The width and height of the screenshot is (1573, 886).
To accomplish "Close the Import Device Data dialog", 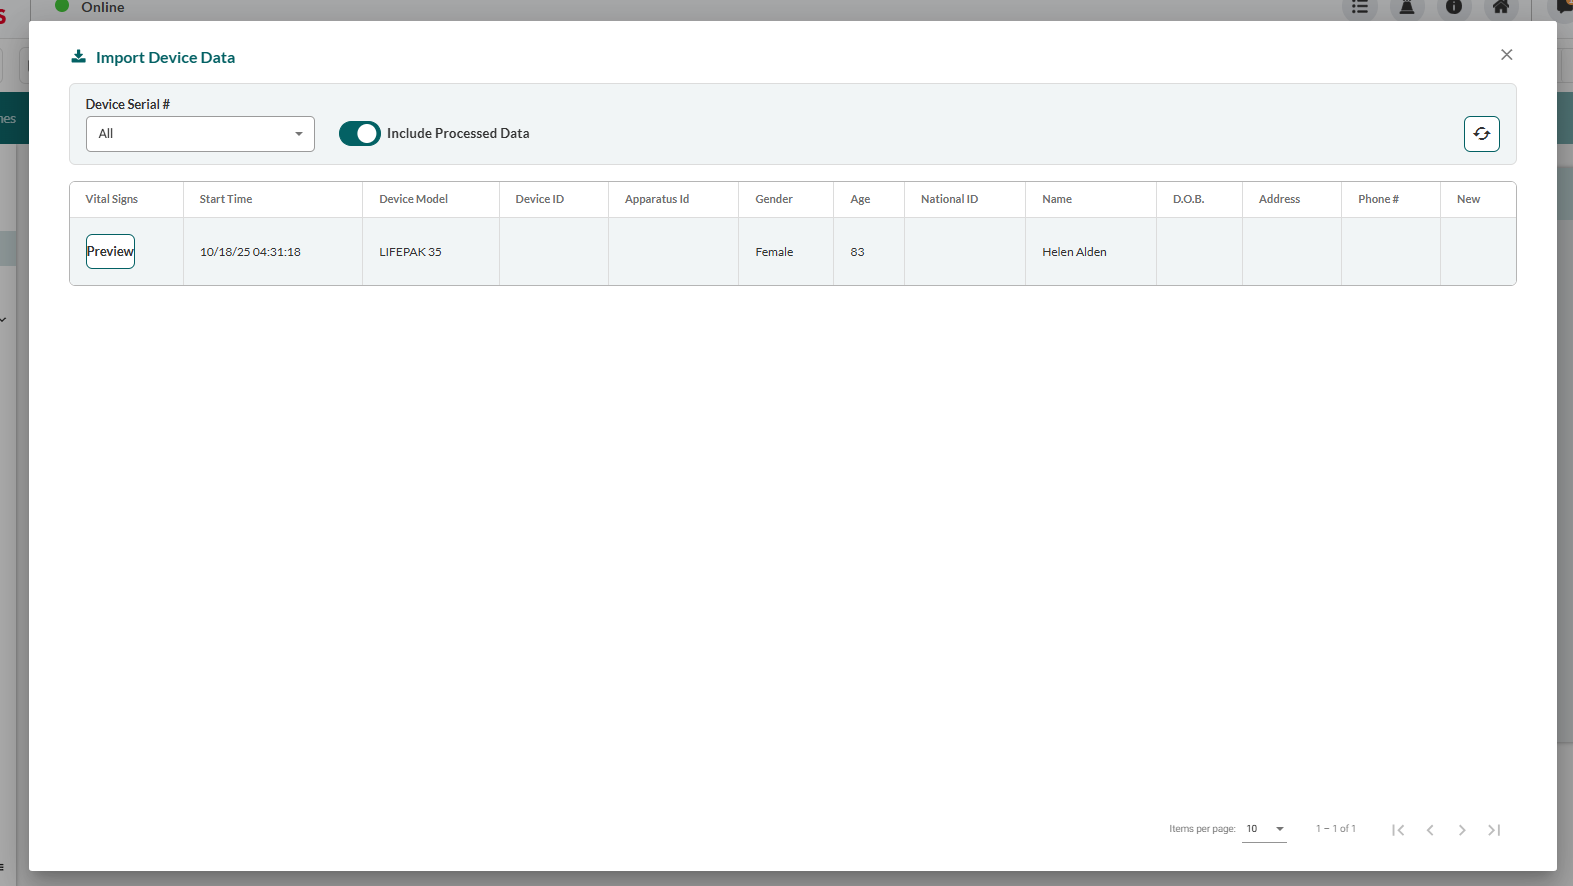I will coord(1506,55).
